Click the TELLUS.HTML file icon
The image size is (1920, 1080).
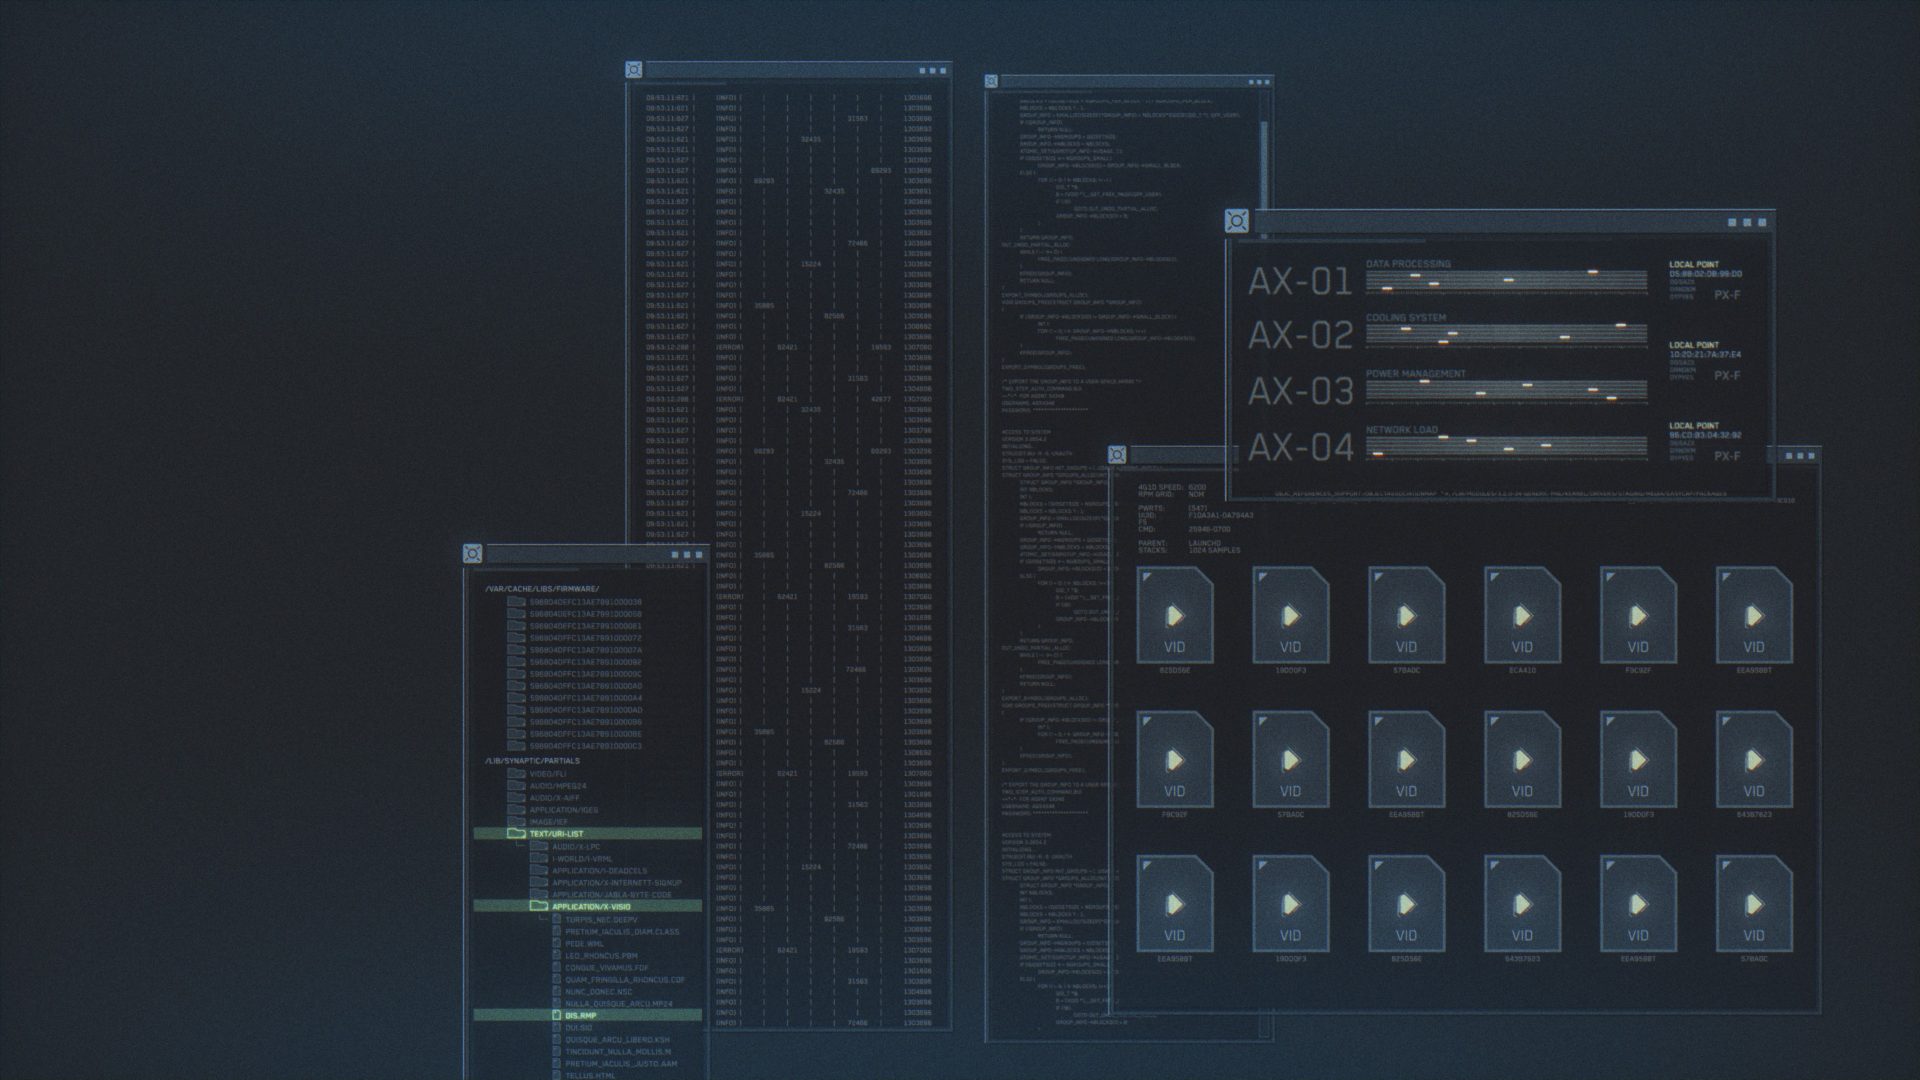coord(558,1076)
